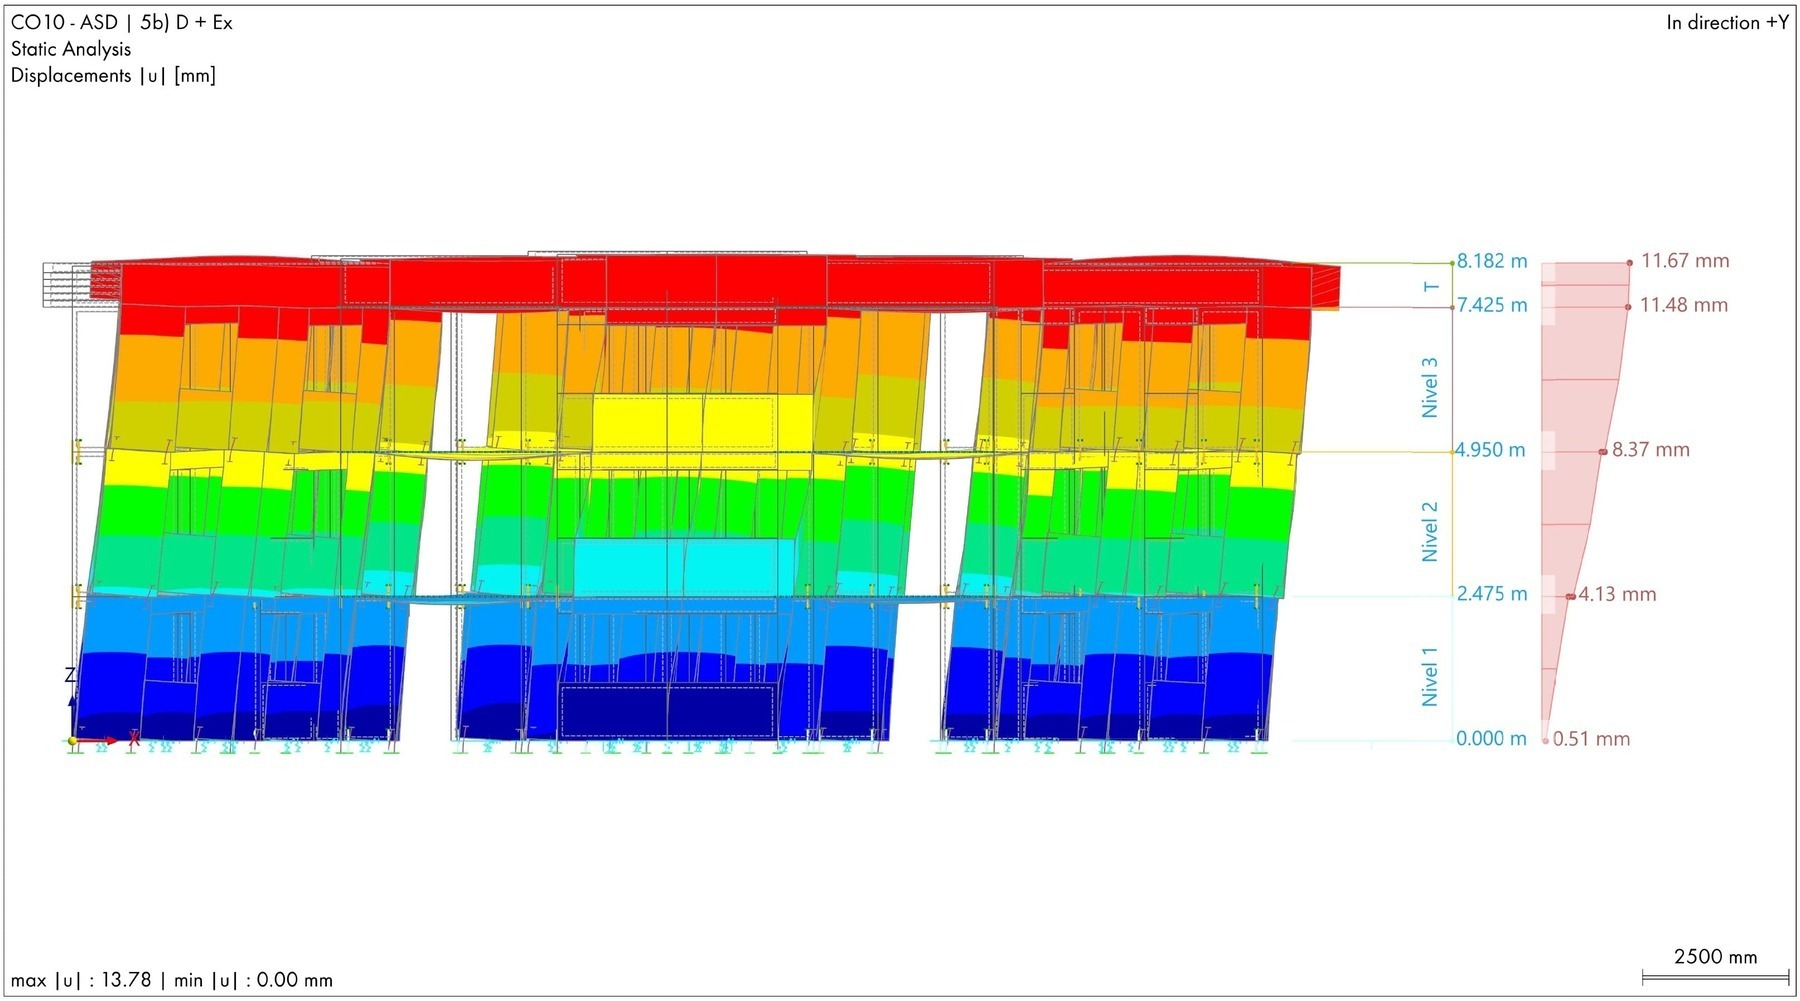Click the blue Z axis label

coord(70,676)
